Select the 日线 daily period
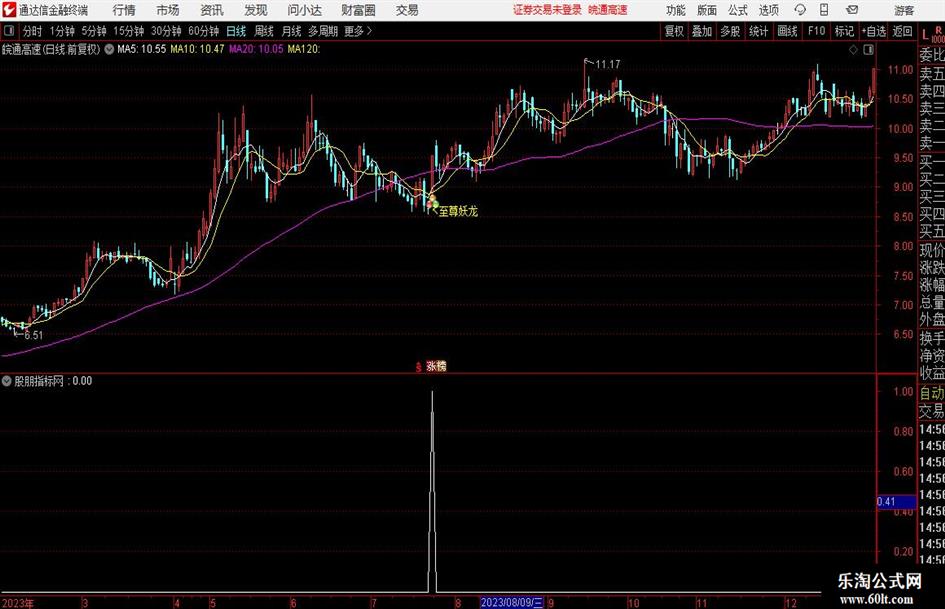The image size is (945, 609). pos(236,31)
